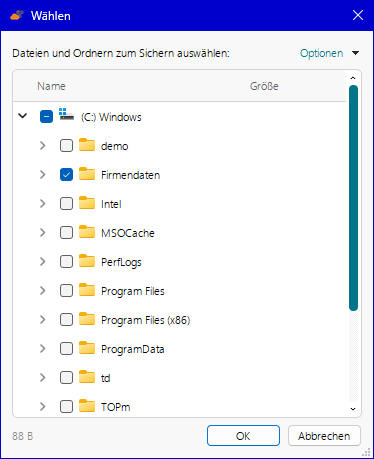Expand the Program Files (x86) folder

[x=42, y=320]
